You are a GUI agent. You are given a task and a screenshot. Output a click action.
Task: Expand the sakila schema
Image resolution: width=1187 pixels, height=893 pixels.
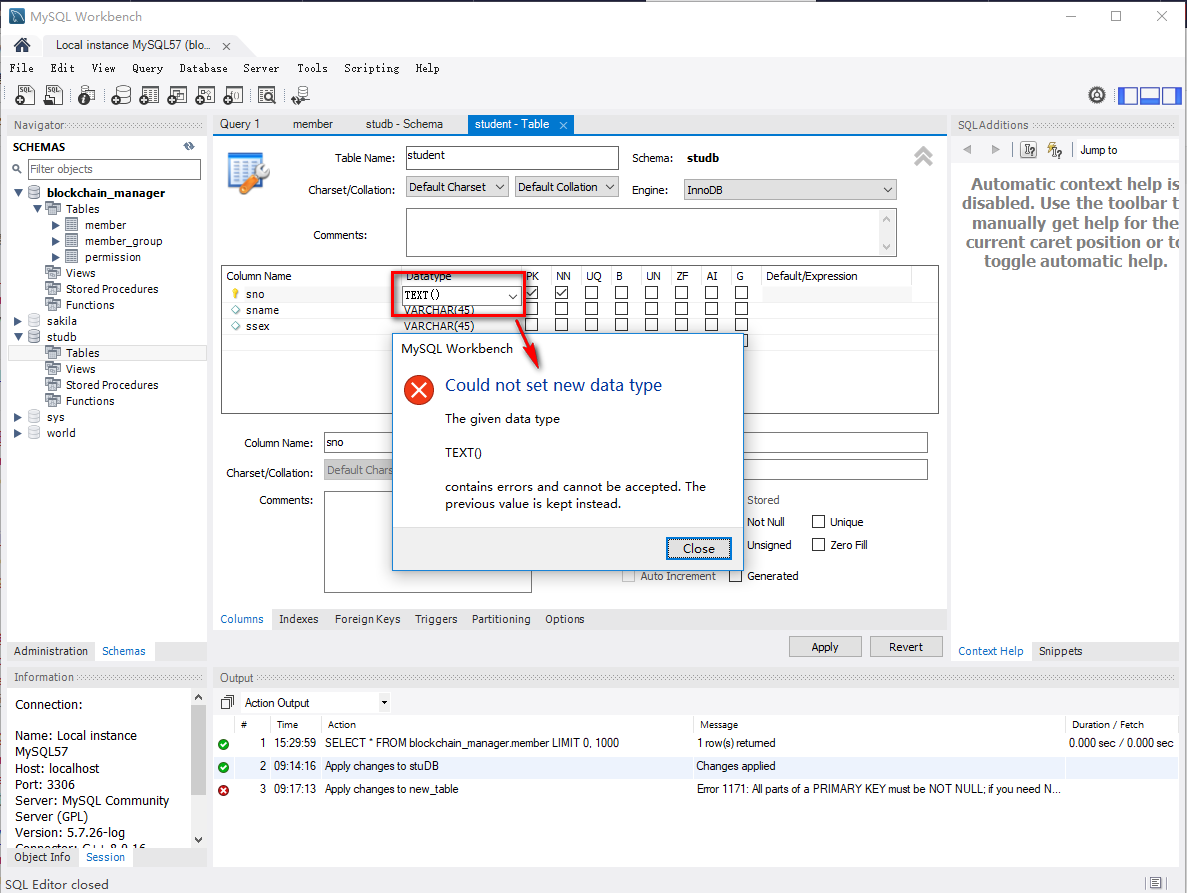click(x=18, y=321)
